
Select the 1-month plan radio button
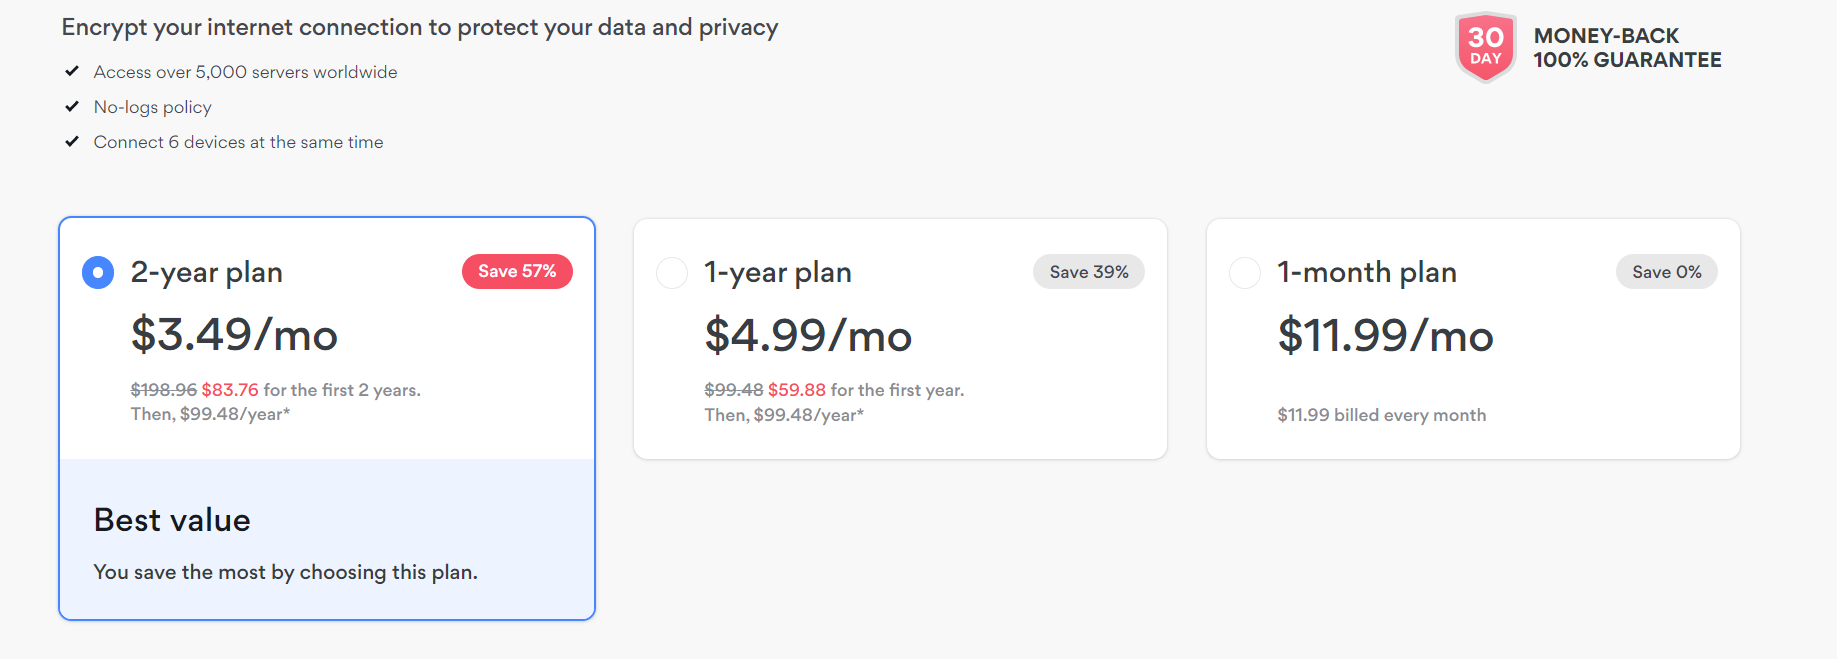[1245, 272]
